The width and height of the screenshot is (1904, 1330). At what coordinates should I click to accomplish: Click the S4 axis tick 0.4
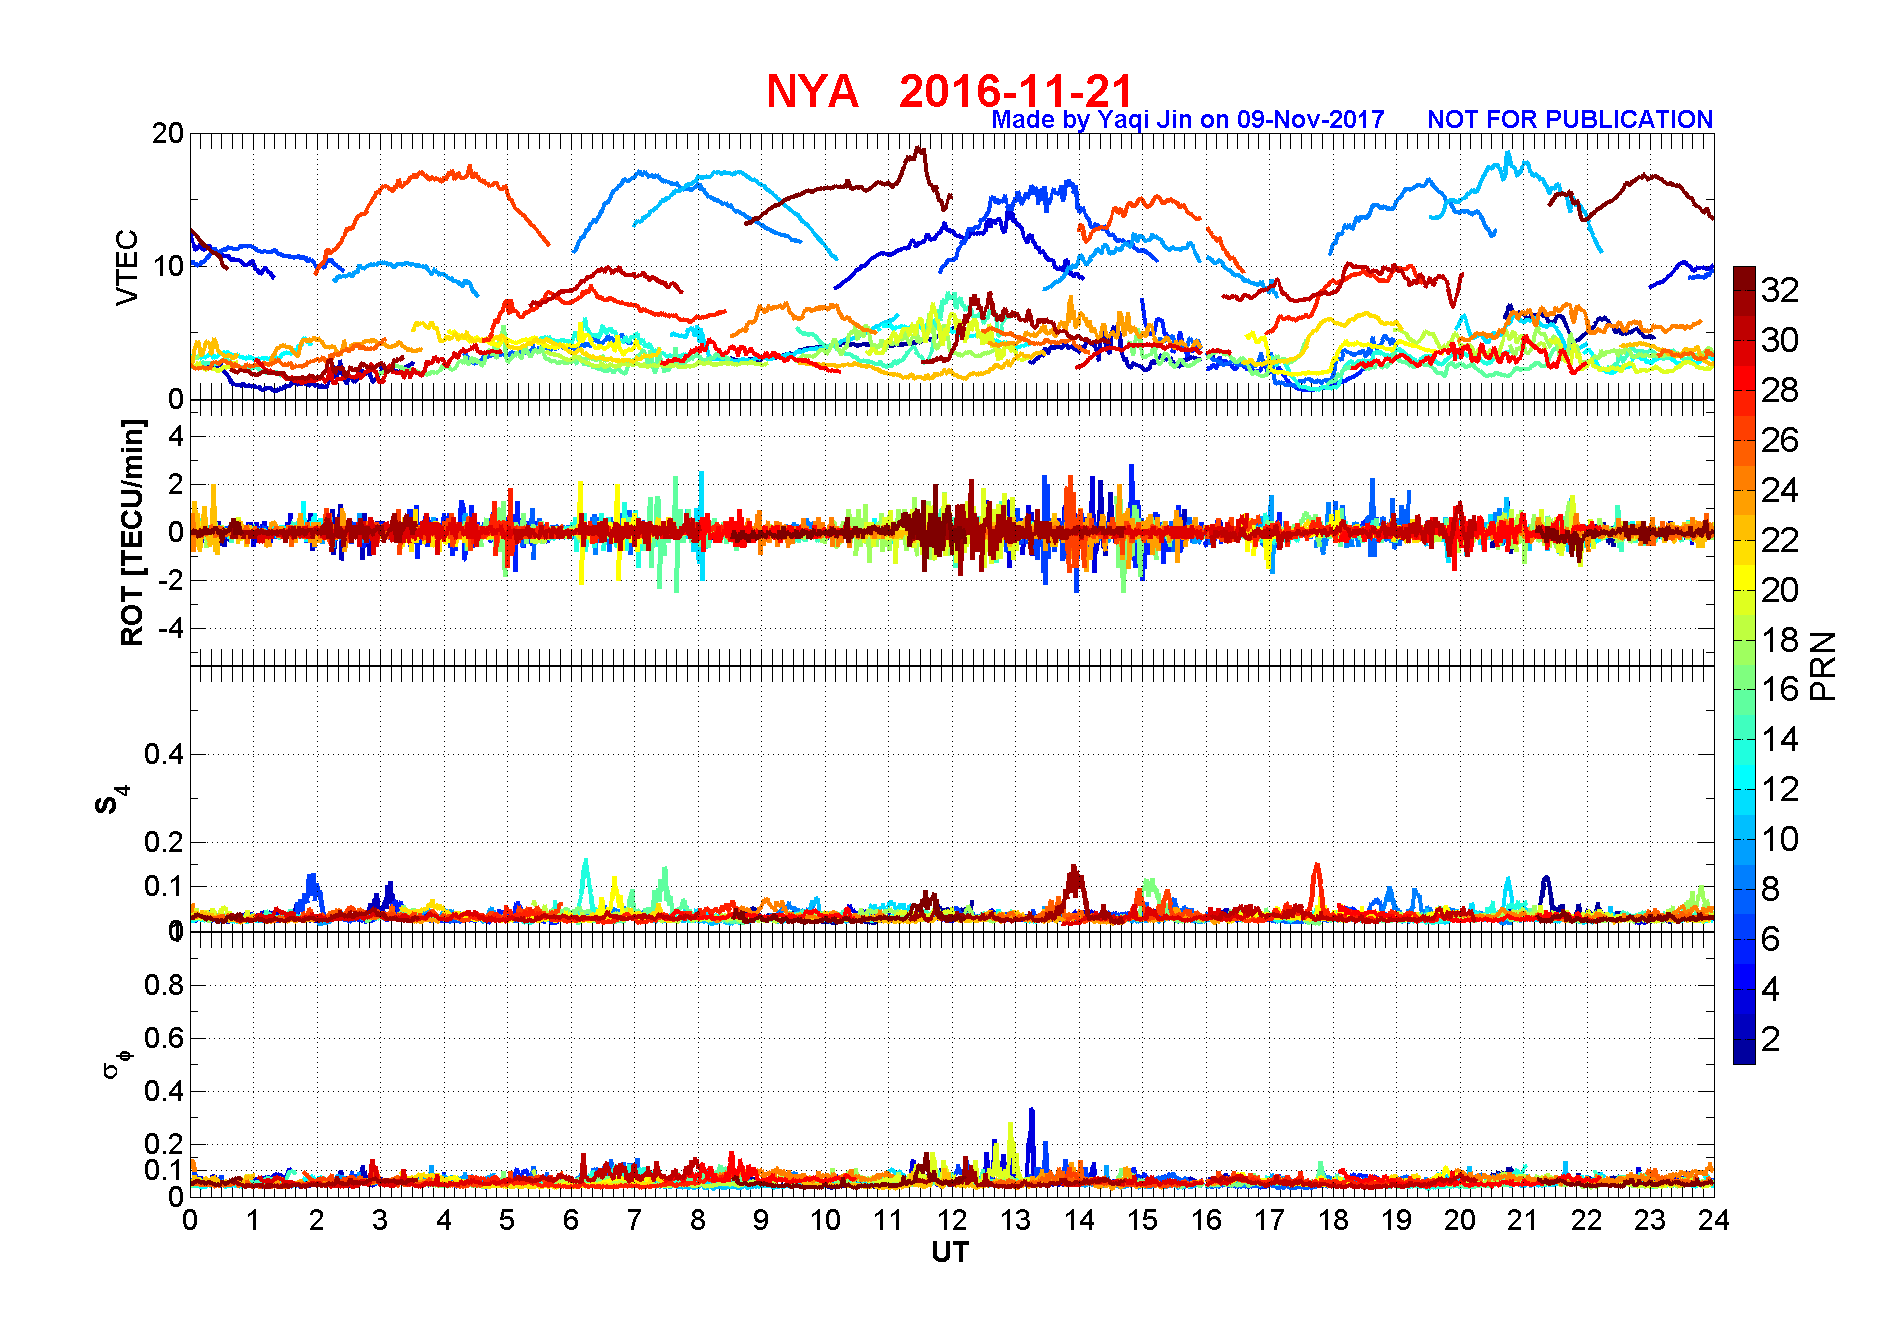coord(165,754)
